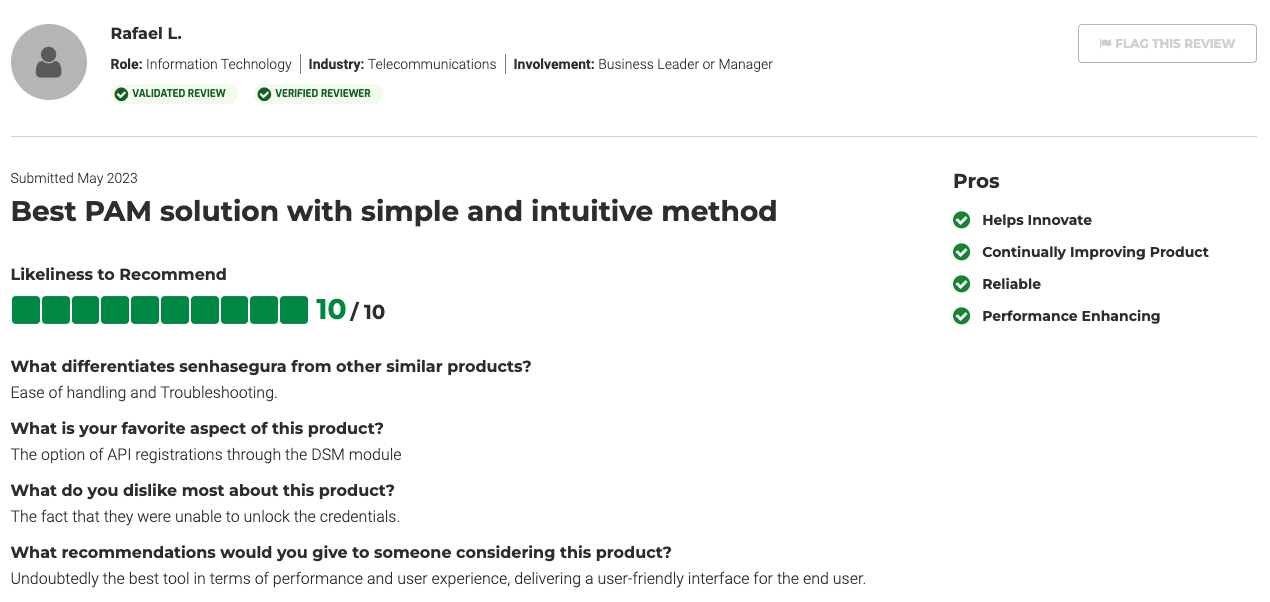
Task: Click the Validated Review checkmark icon
Action: tap(121, 94)
